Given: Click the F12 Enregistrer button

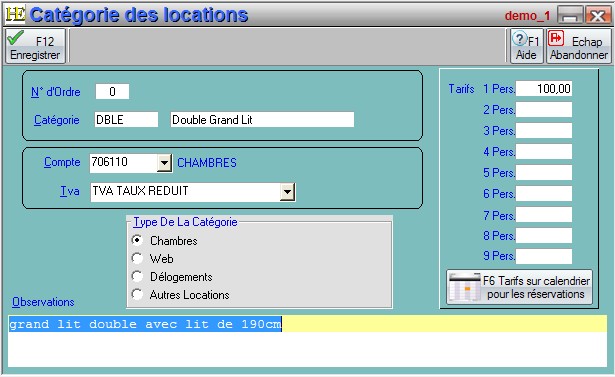Looking at the screenshot, I should (35, 46).
